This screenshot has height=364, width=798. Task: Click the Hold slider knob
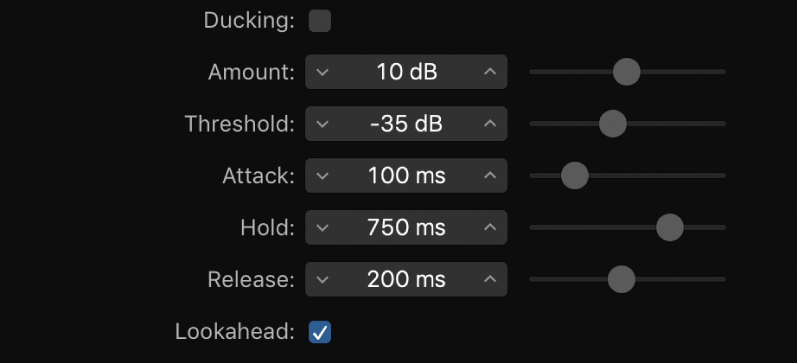[670, 228]
